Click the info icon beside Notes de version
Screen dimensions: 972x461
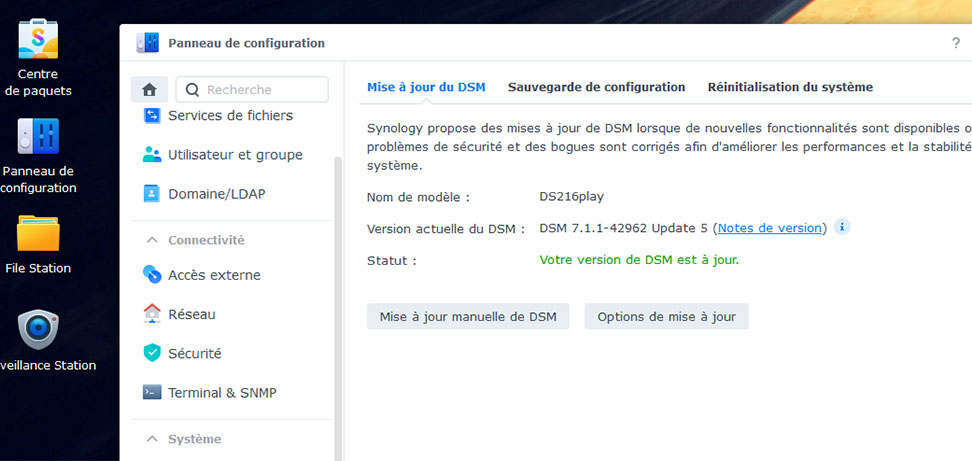pyautogui.click(x=841, y=227)
